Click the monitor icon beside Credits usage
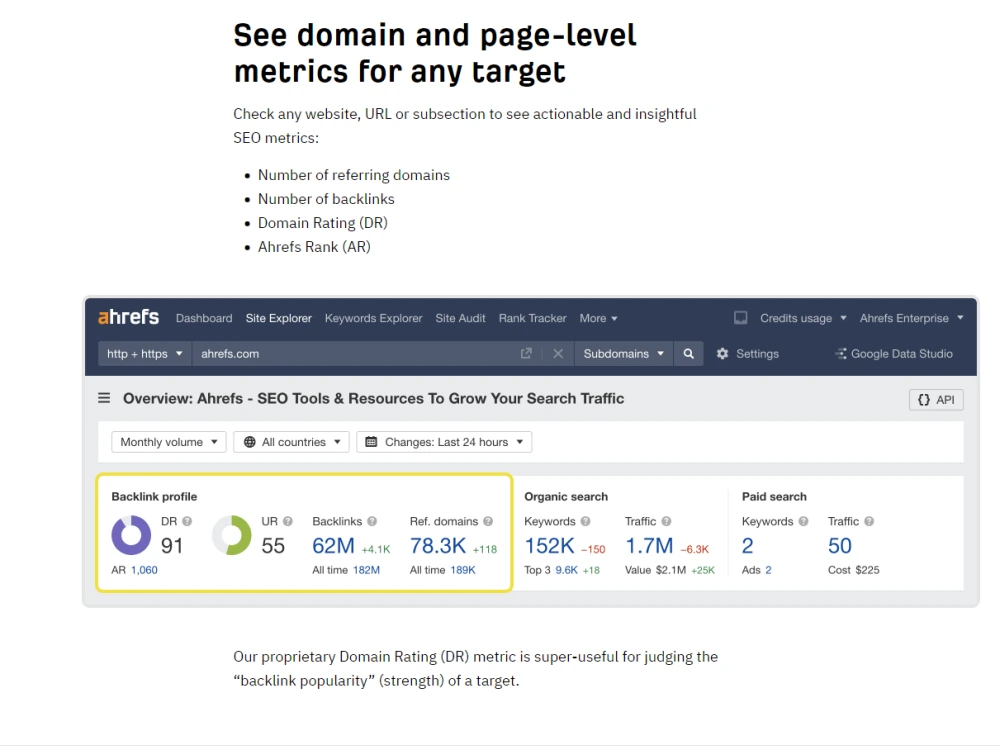1000x750 pixels. [740, 318]
